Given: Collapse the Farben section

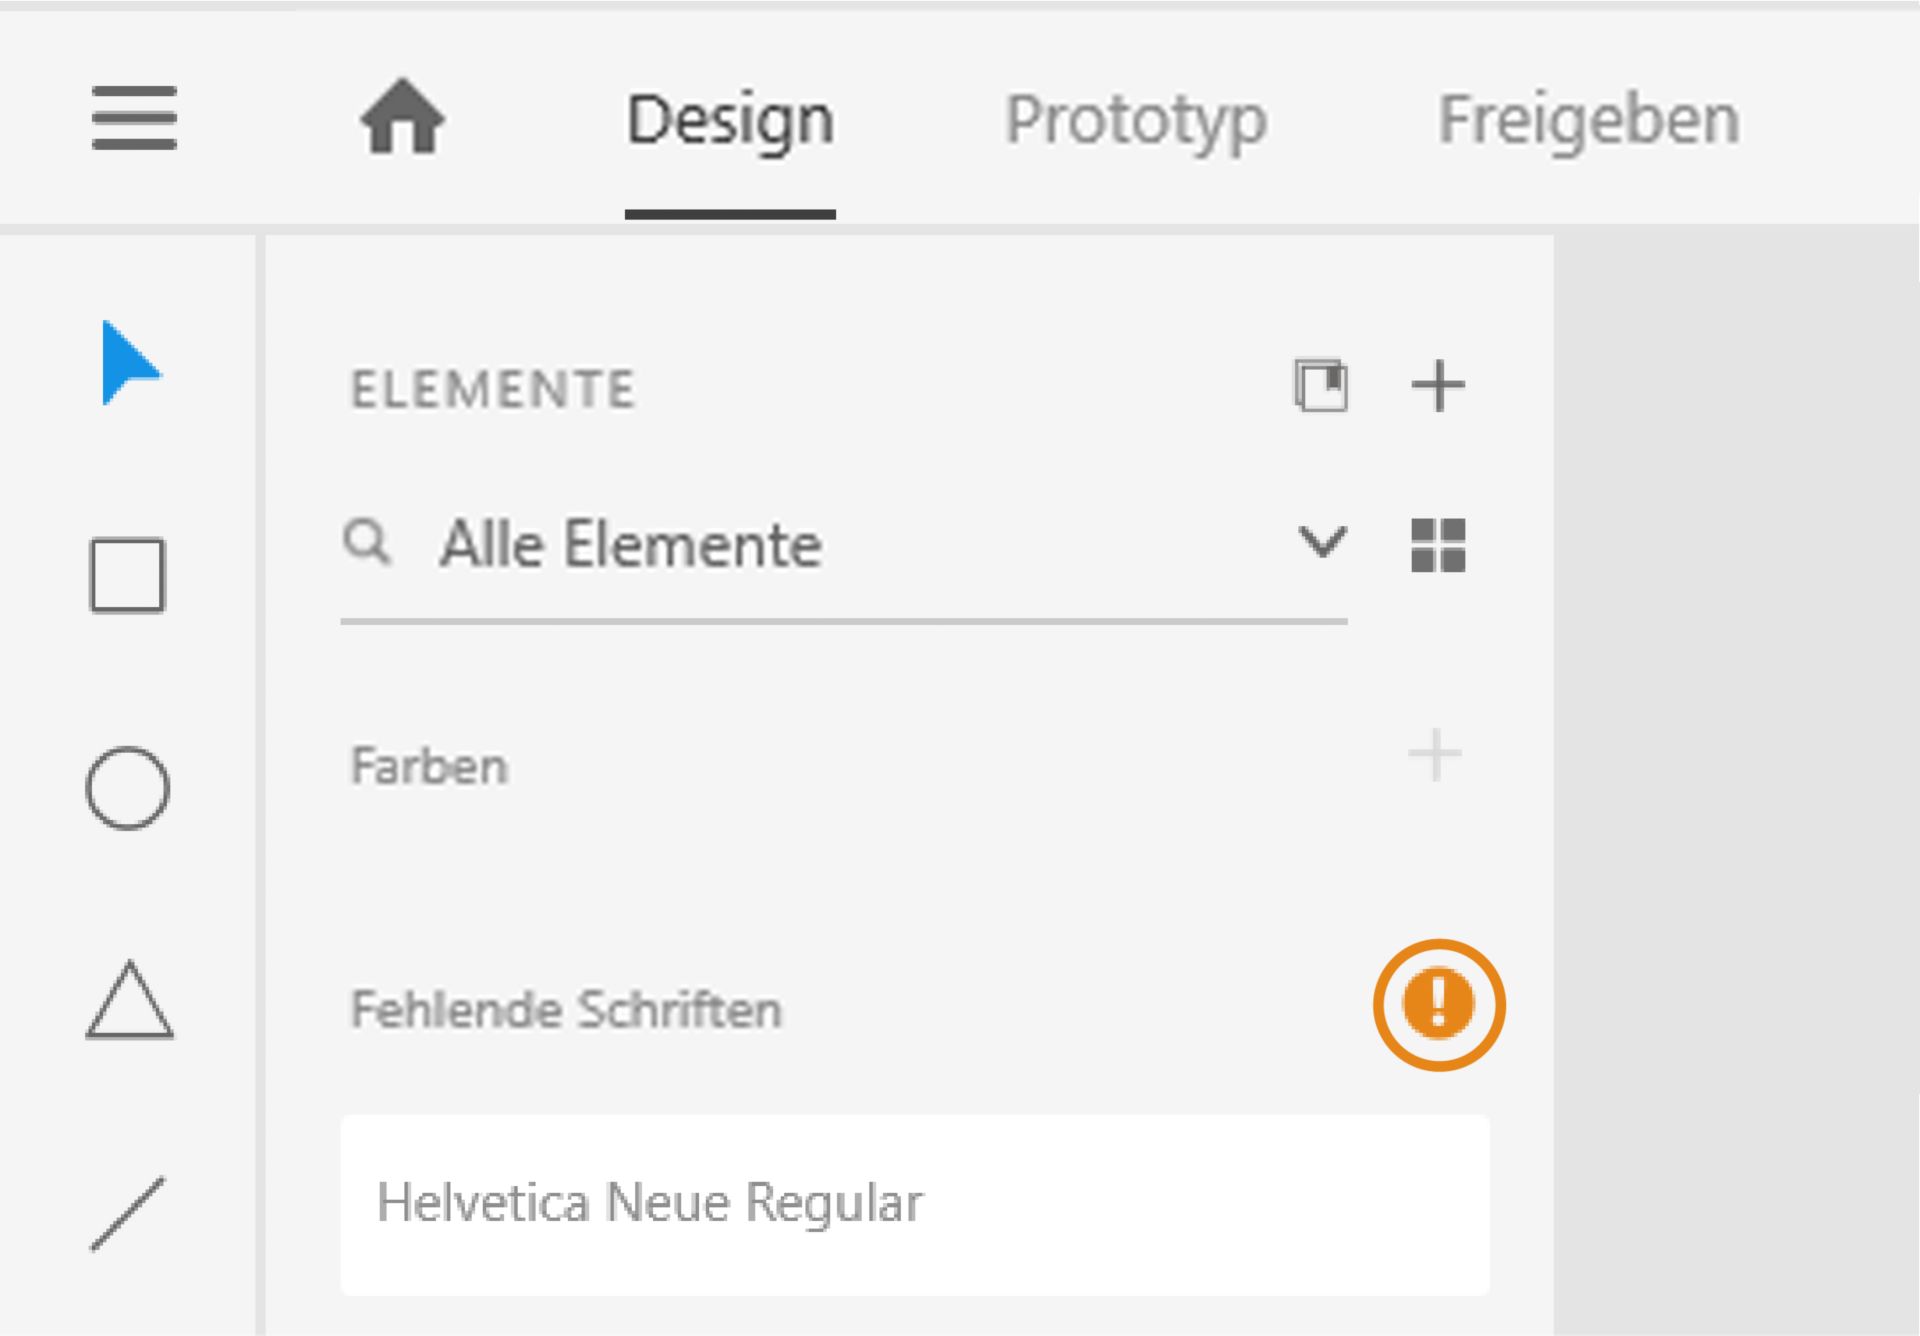Looking at the screenshot, I should [430, 765].
